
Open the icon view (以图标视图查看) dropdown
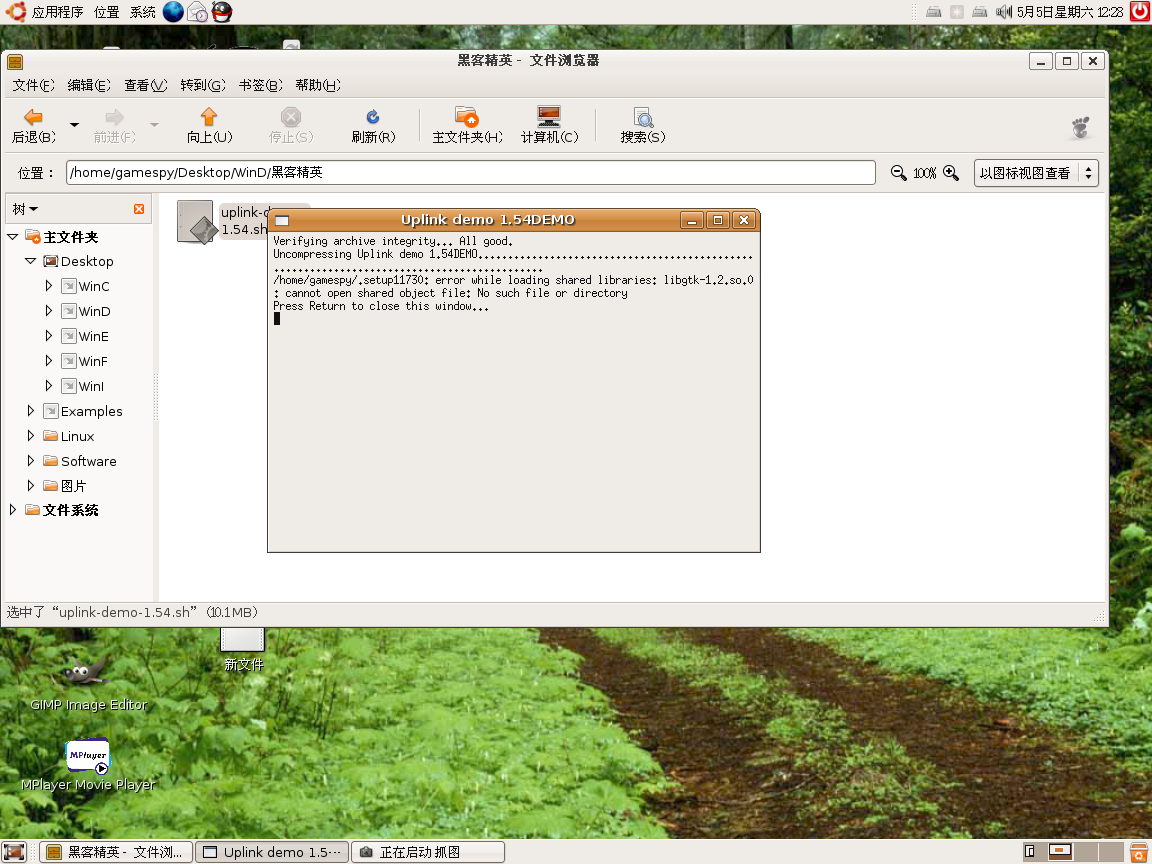(x=1036, y=173)
